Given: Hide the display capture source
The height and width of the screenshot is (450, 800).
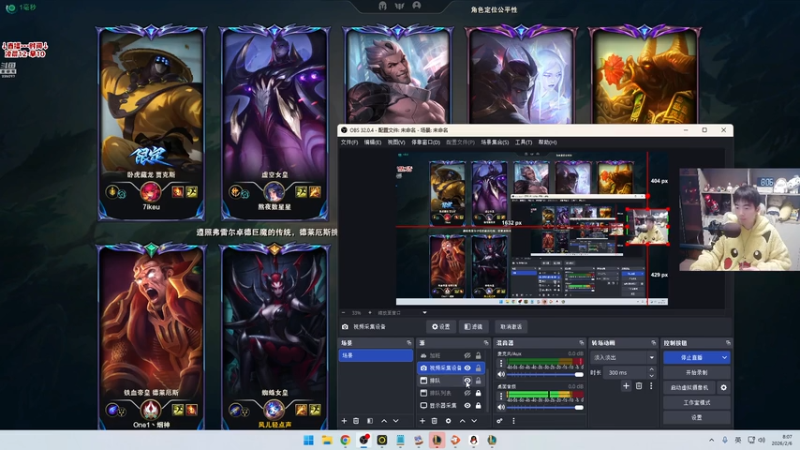Looking at the screenshot, I should 467,406.
